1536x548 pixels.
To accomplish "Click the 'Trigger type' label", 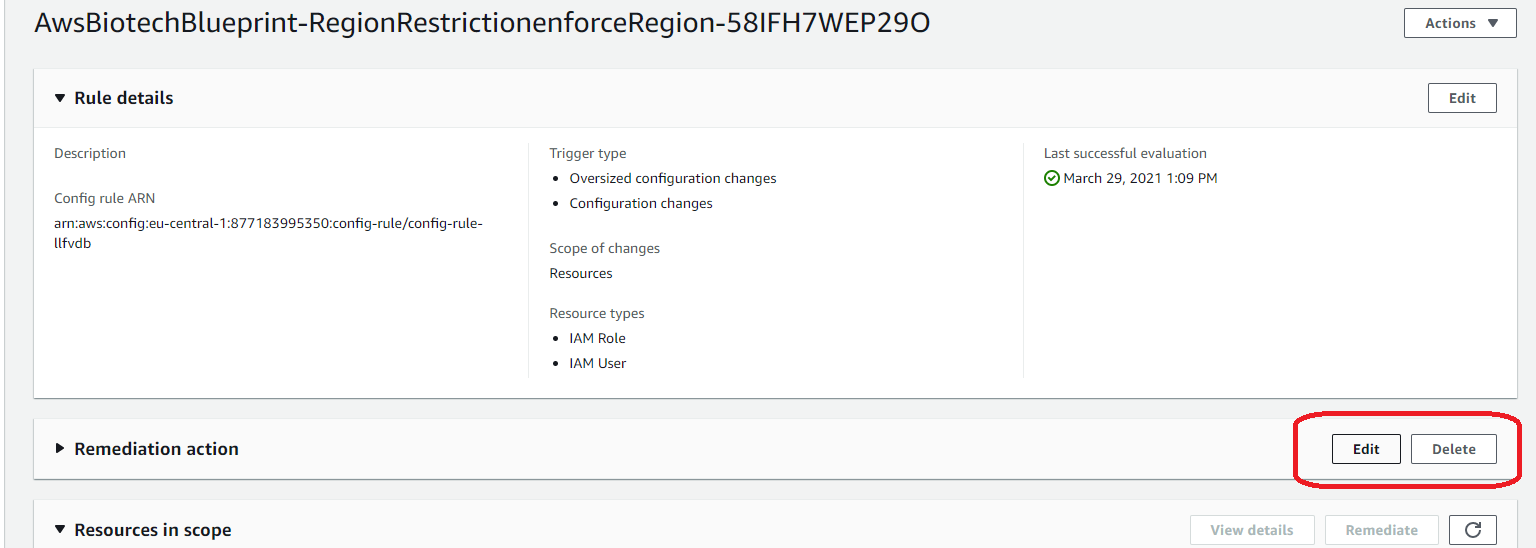I will [x=588, y=153].
